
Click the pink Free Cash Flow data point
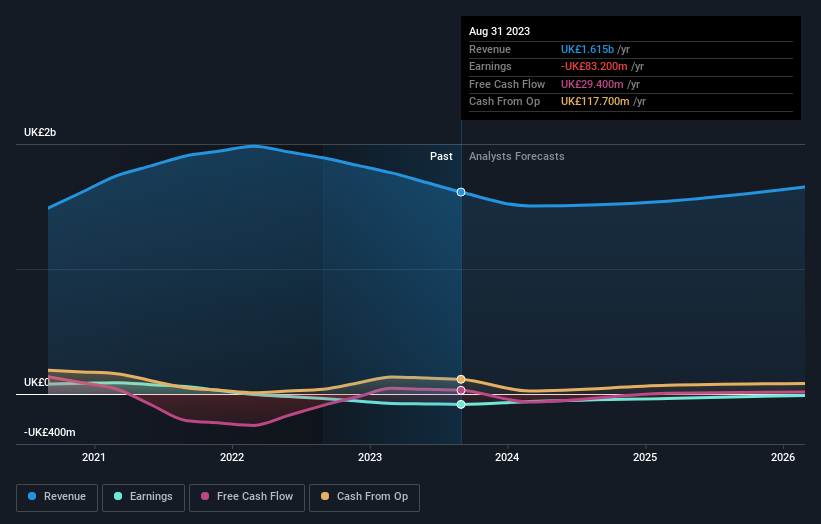[x=461, y=391]
